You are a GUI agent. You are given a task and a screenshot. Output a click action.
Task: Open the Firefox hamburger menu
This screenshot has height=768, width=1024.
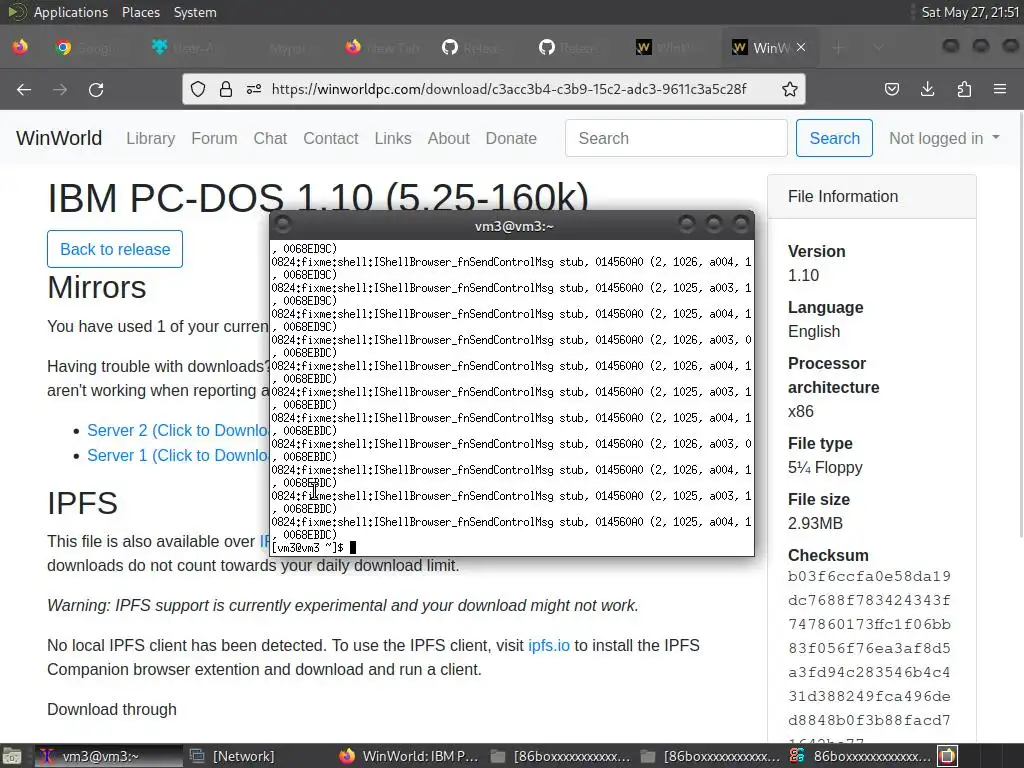(x=1000, y=89)
